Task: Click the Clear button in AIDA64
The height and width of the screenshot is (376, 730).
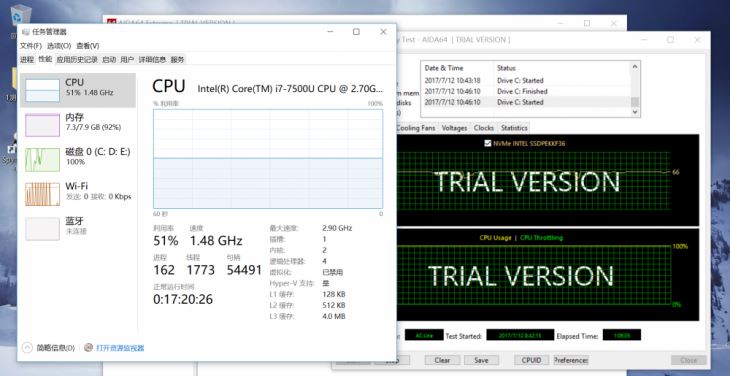Action: pos(442,360)
